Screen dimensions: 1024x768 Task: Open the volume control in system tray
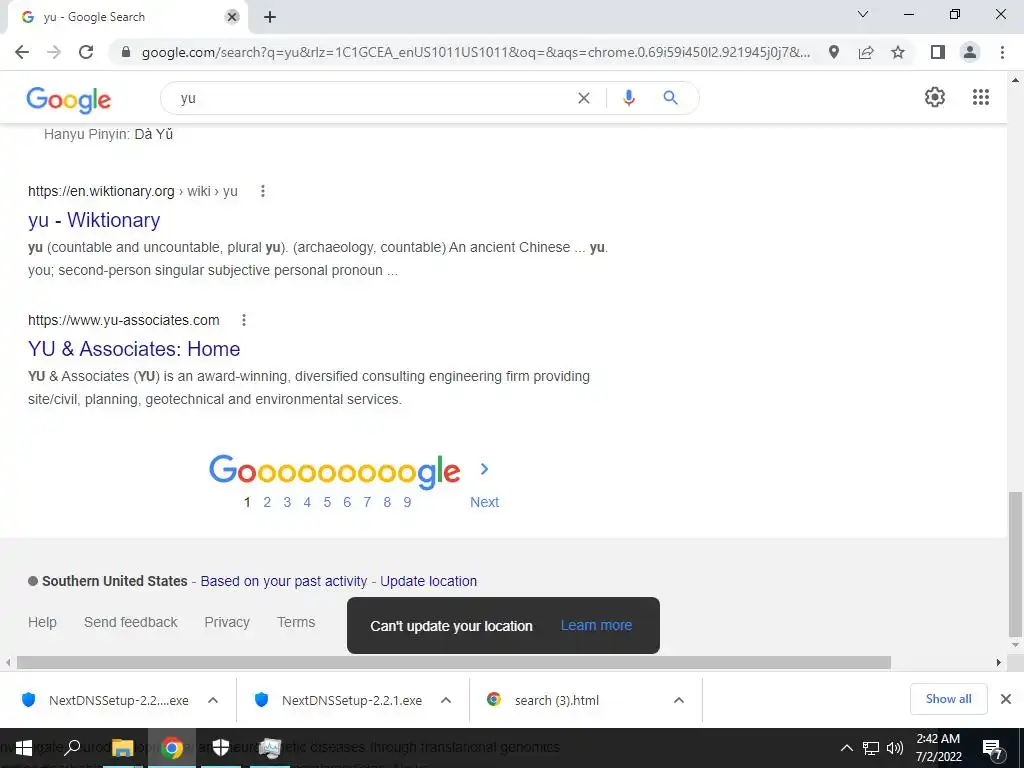pos(895,748)
